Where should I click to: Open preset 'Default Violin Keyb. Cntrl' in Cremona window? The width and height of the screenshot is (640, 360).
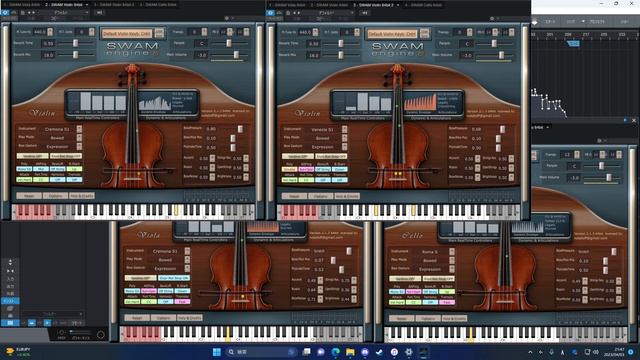[x=127, y=33]
